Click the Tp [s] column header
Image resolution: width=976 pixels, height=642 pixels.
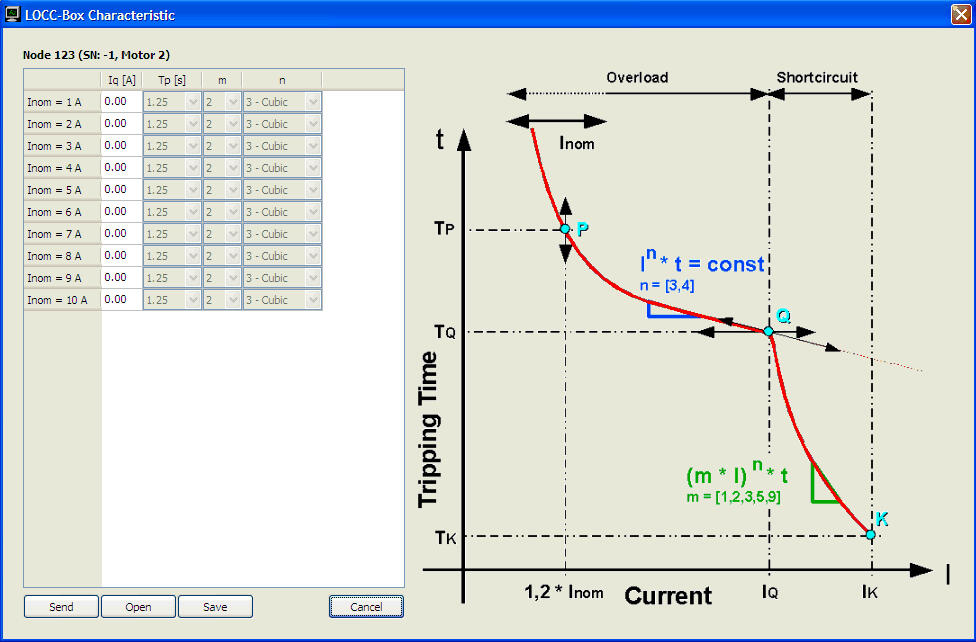pos(172,80)
